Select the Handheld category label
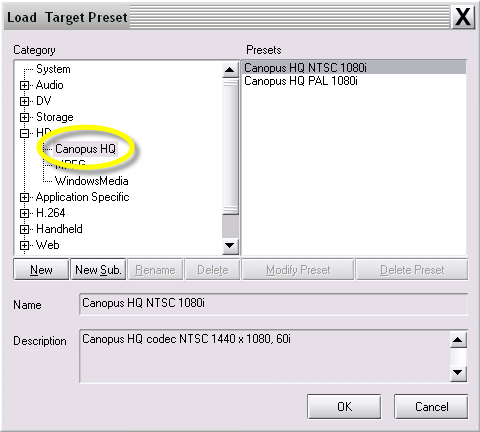The width and height of the screenshot is (480, 432). click(59, 229)
